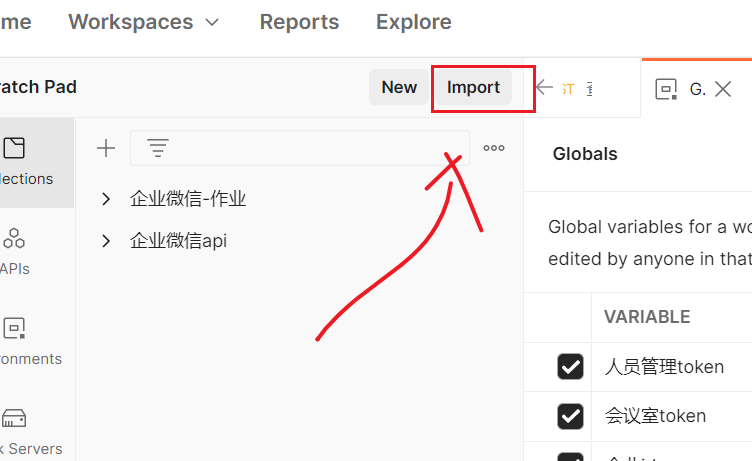This screenshot has height=461, width=752.
Task: Click the Globals heading
Action: pyautogui.click(x=585, y=154)
